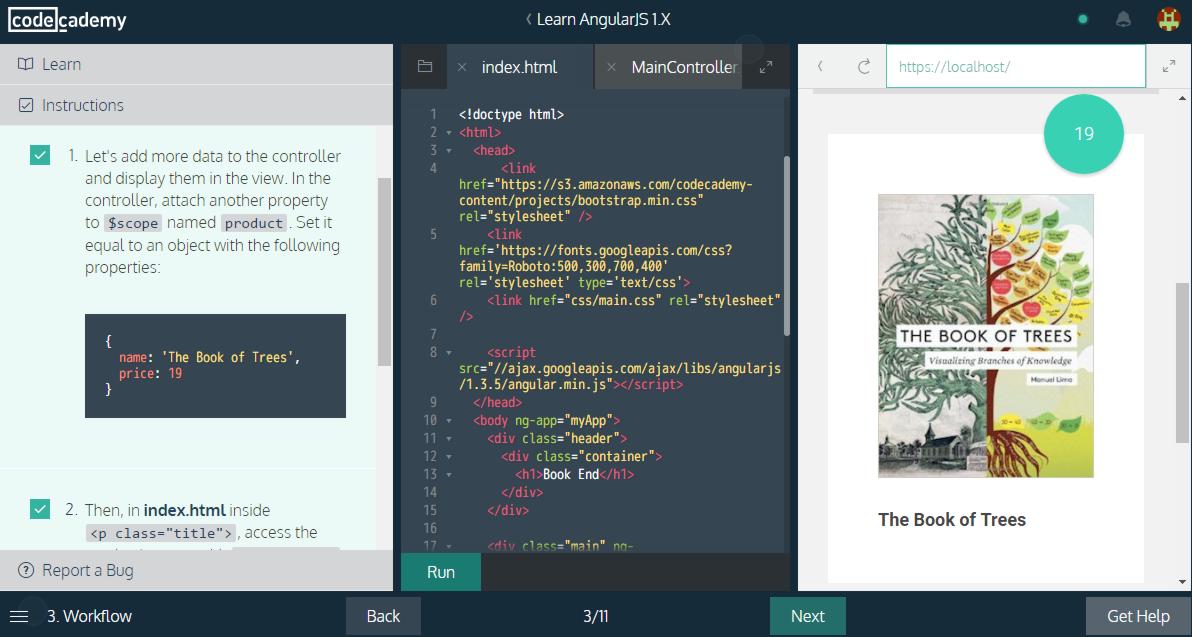
Task: Click the browser preview back arrow
Action: tap(820, 65)
